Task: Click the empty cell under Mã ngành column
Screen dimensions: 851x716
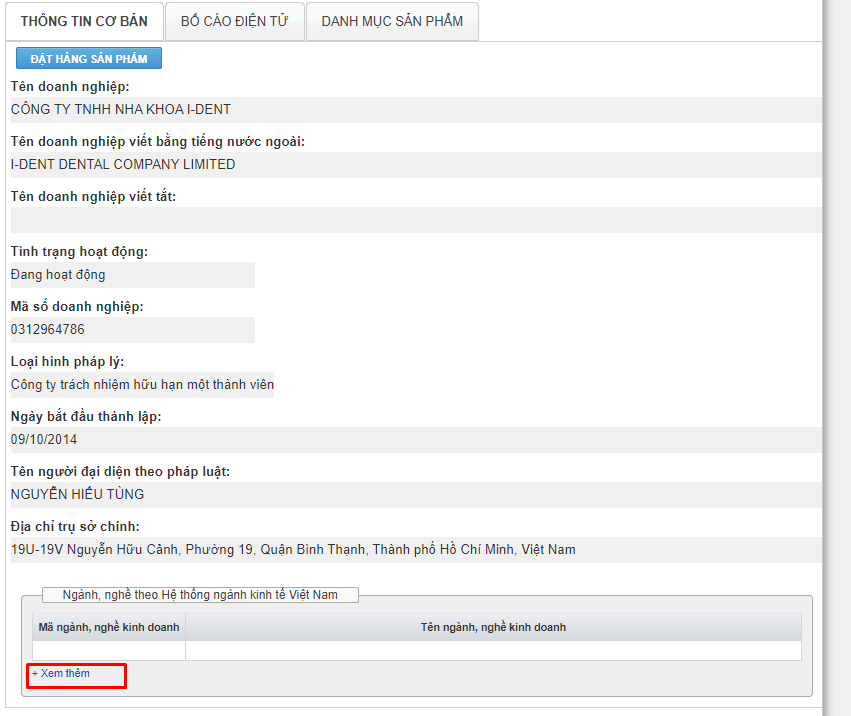Action: (109, 651)
